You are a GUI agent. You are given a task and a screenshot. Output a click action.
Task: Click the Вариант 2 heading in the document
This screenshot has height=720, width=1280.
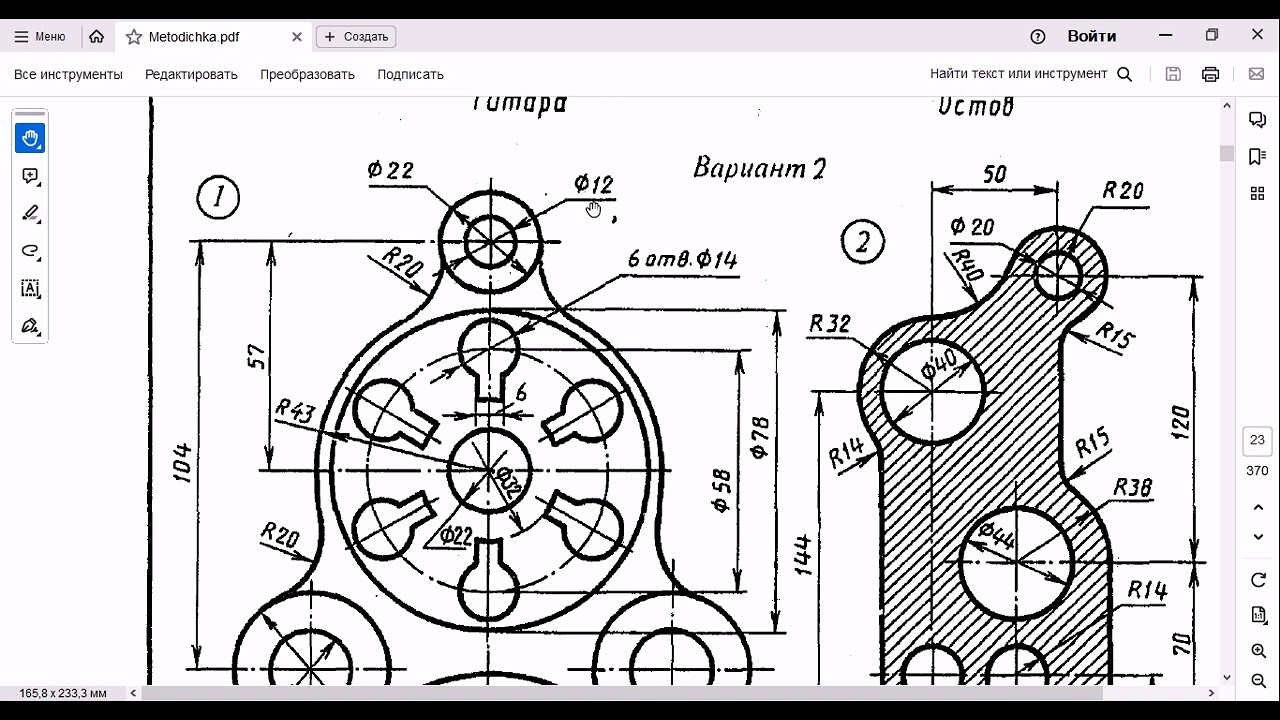click(x=760, y=168)
